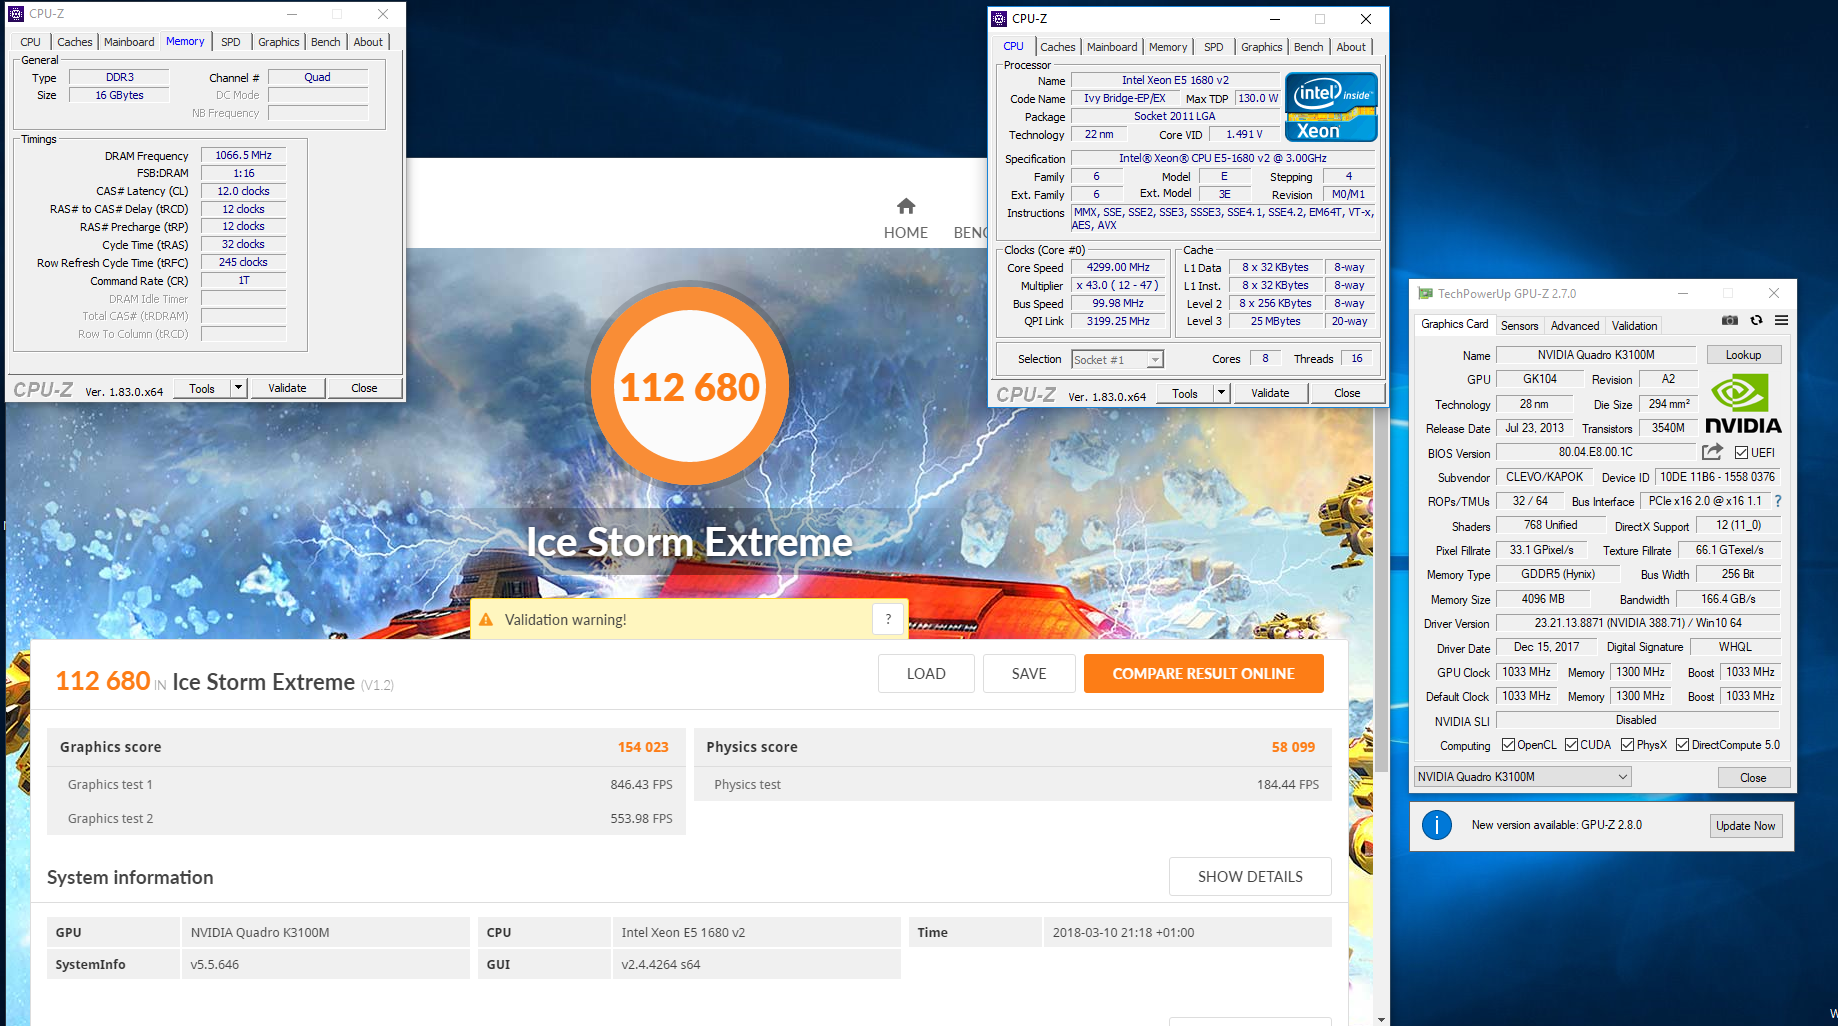1838x1026 pixels.
Task: Click Validate in right CPU-Z window
Action: [x=1270, y=393]
